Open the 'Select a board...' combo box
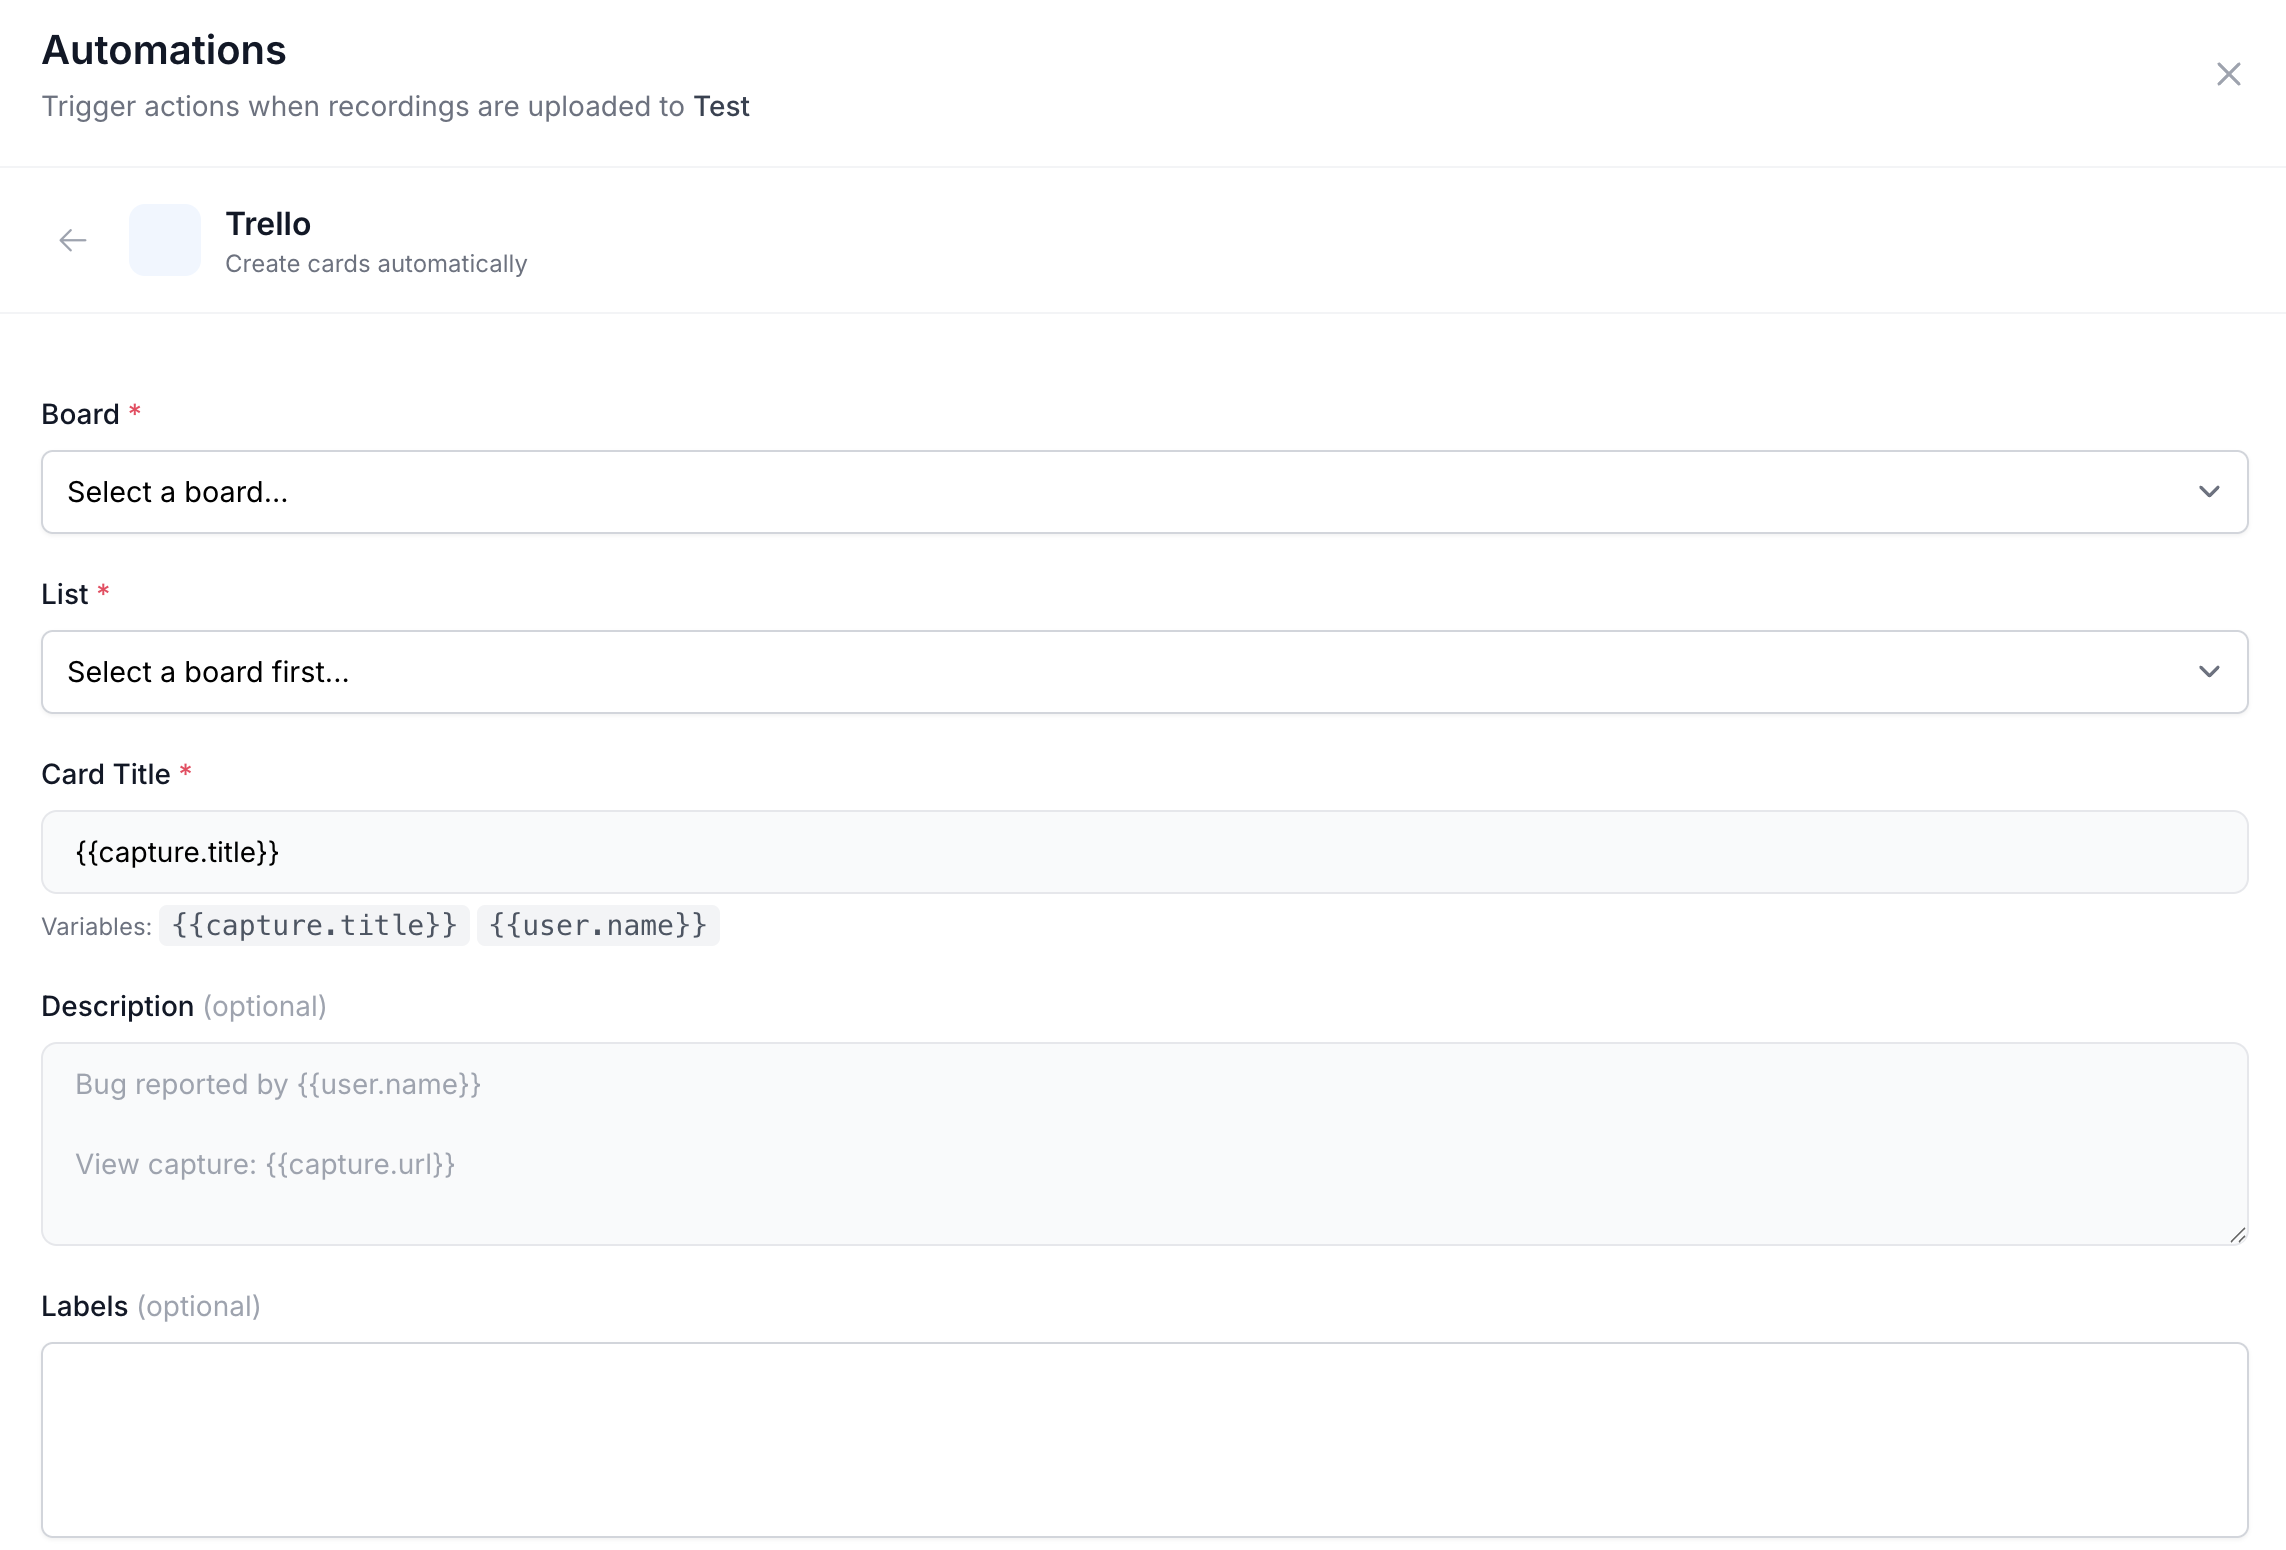This screenshot has width=2286, height=1550. (1100, 492)
